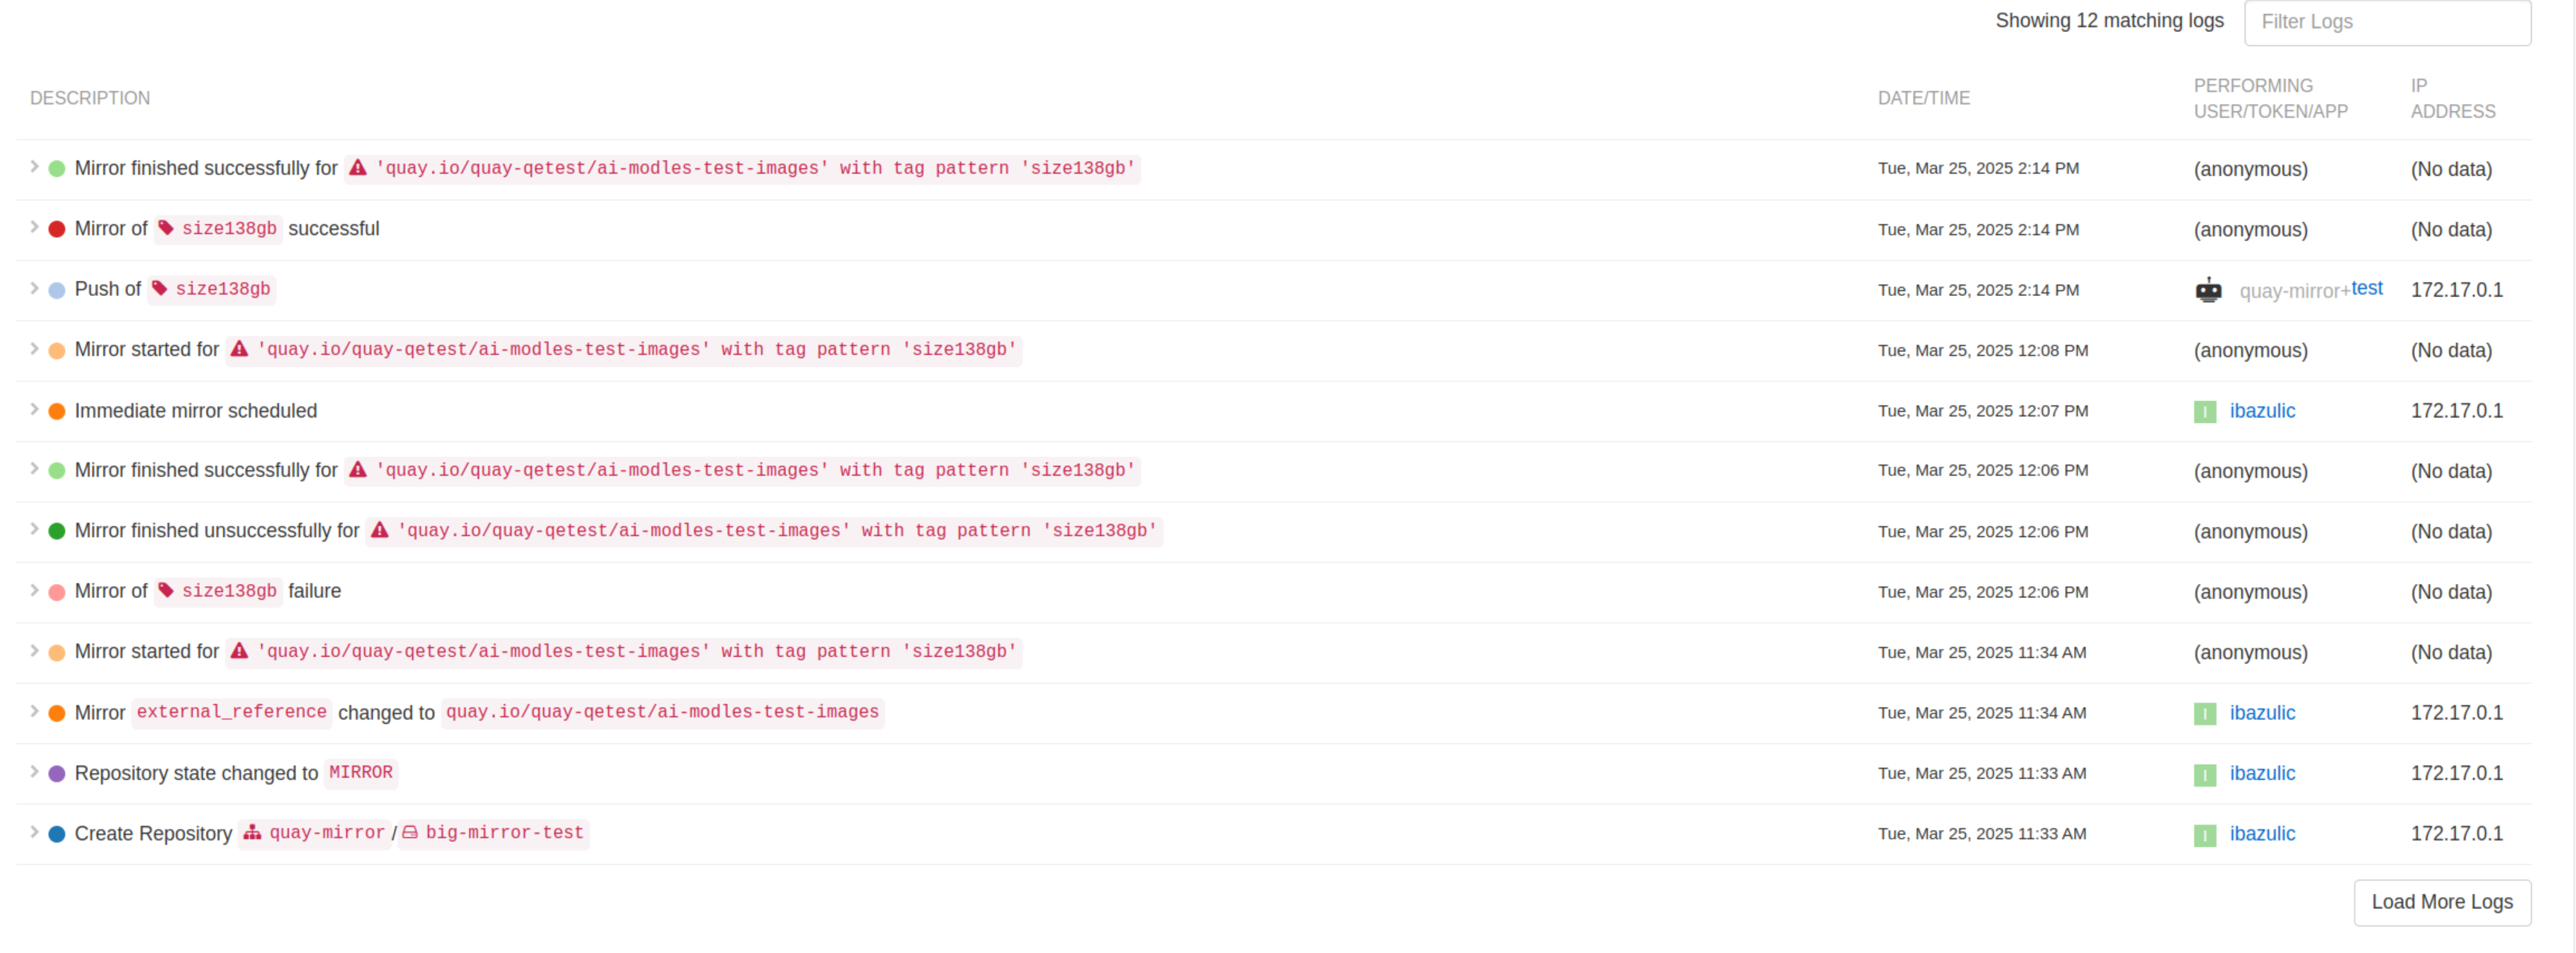Expand the 'Create Repository' log row
The height and width of the screenshot is (953, 2576).
(x=34, y=832)
